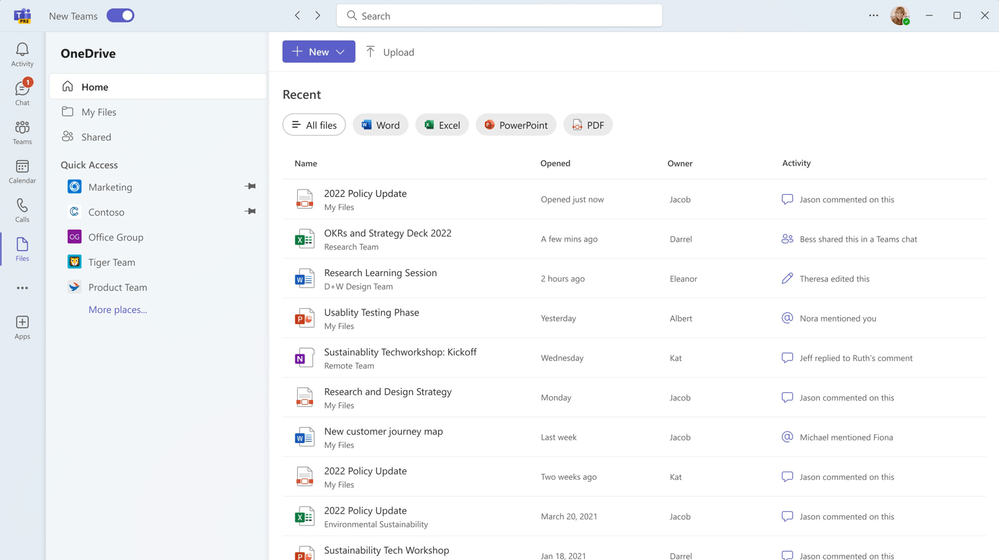The height and width of the screenshot is (560, 999).
Task: Click the Upload button
Action: (389, 52)
